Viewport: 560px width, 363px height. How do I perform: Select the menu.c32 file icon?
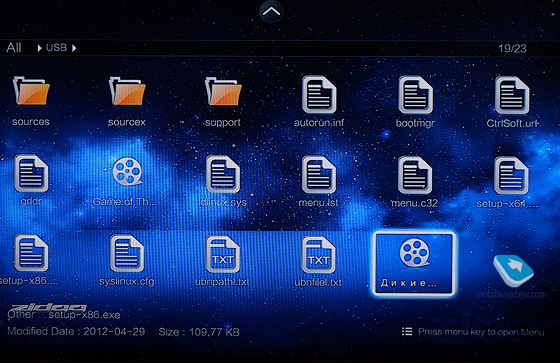415,175
